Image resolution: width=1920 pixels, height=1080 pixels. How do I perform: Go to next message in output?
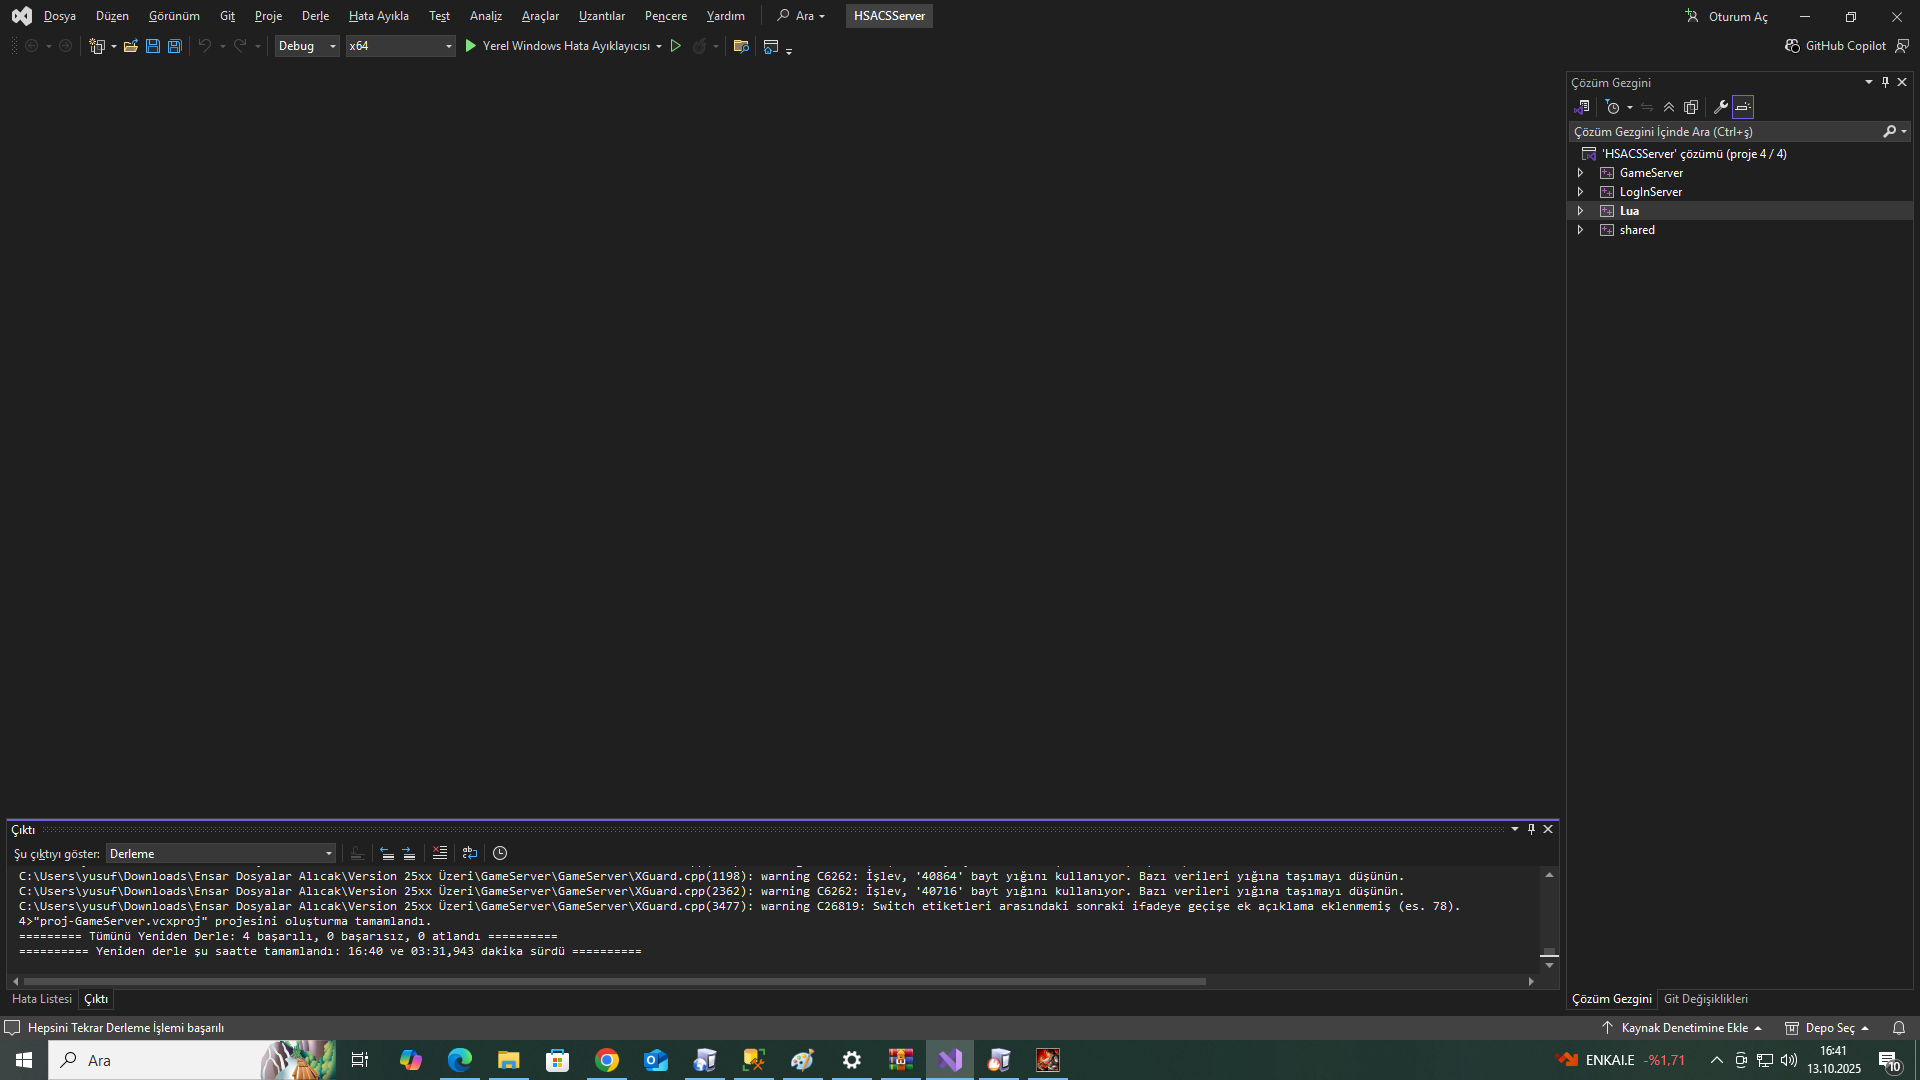tap(409, 853)
